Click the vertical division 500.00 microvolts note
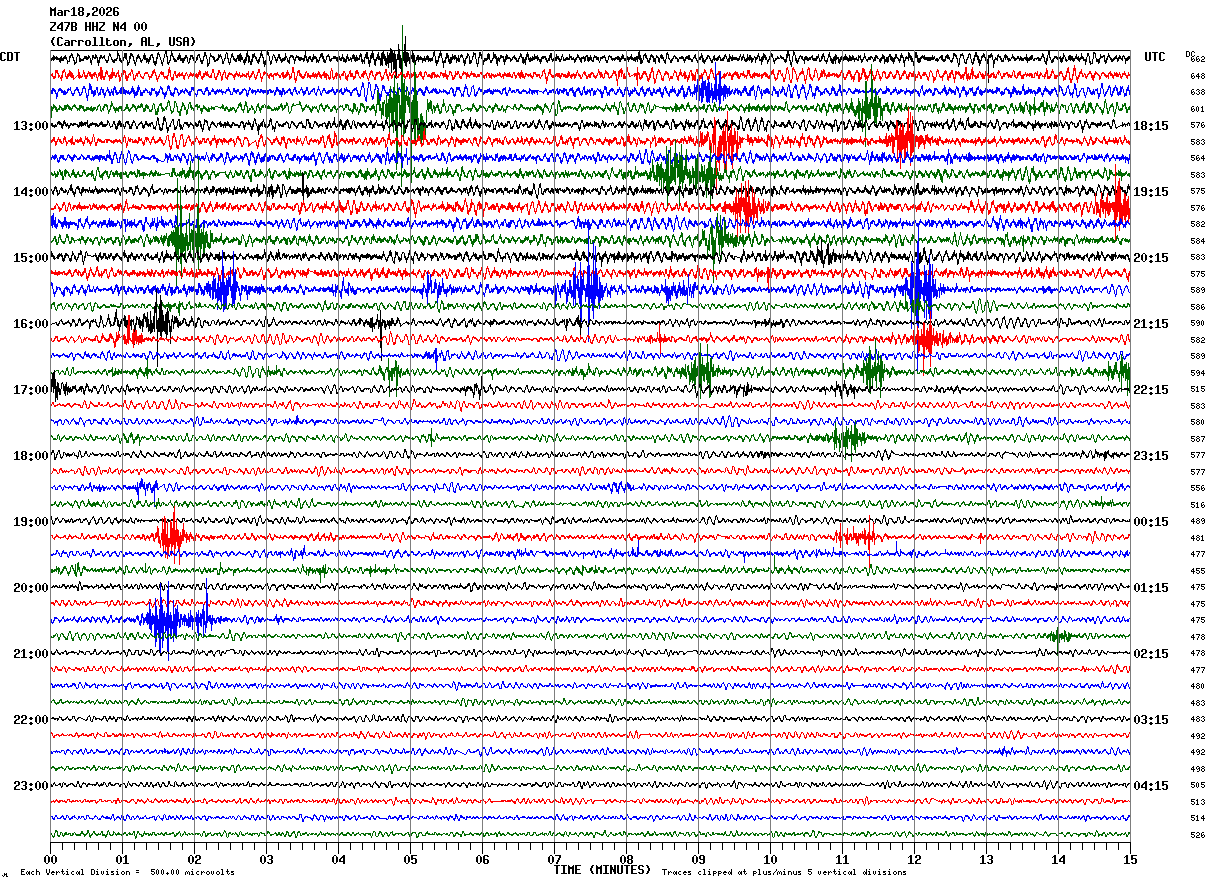The image size is (1210, 886). [x=127, y=872]
